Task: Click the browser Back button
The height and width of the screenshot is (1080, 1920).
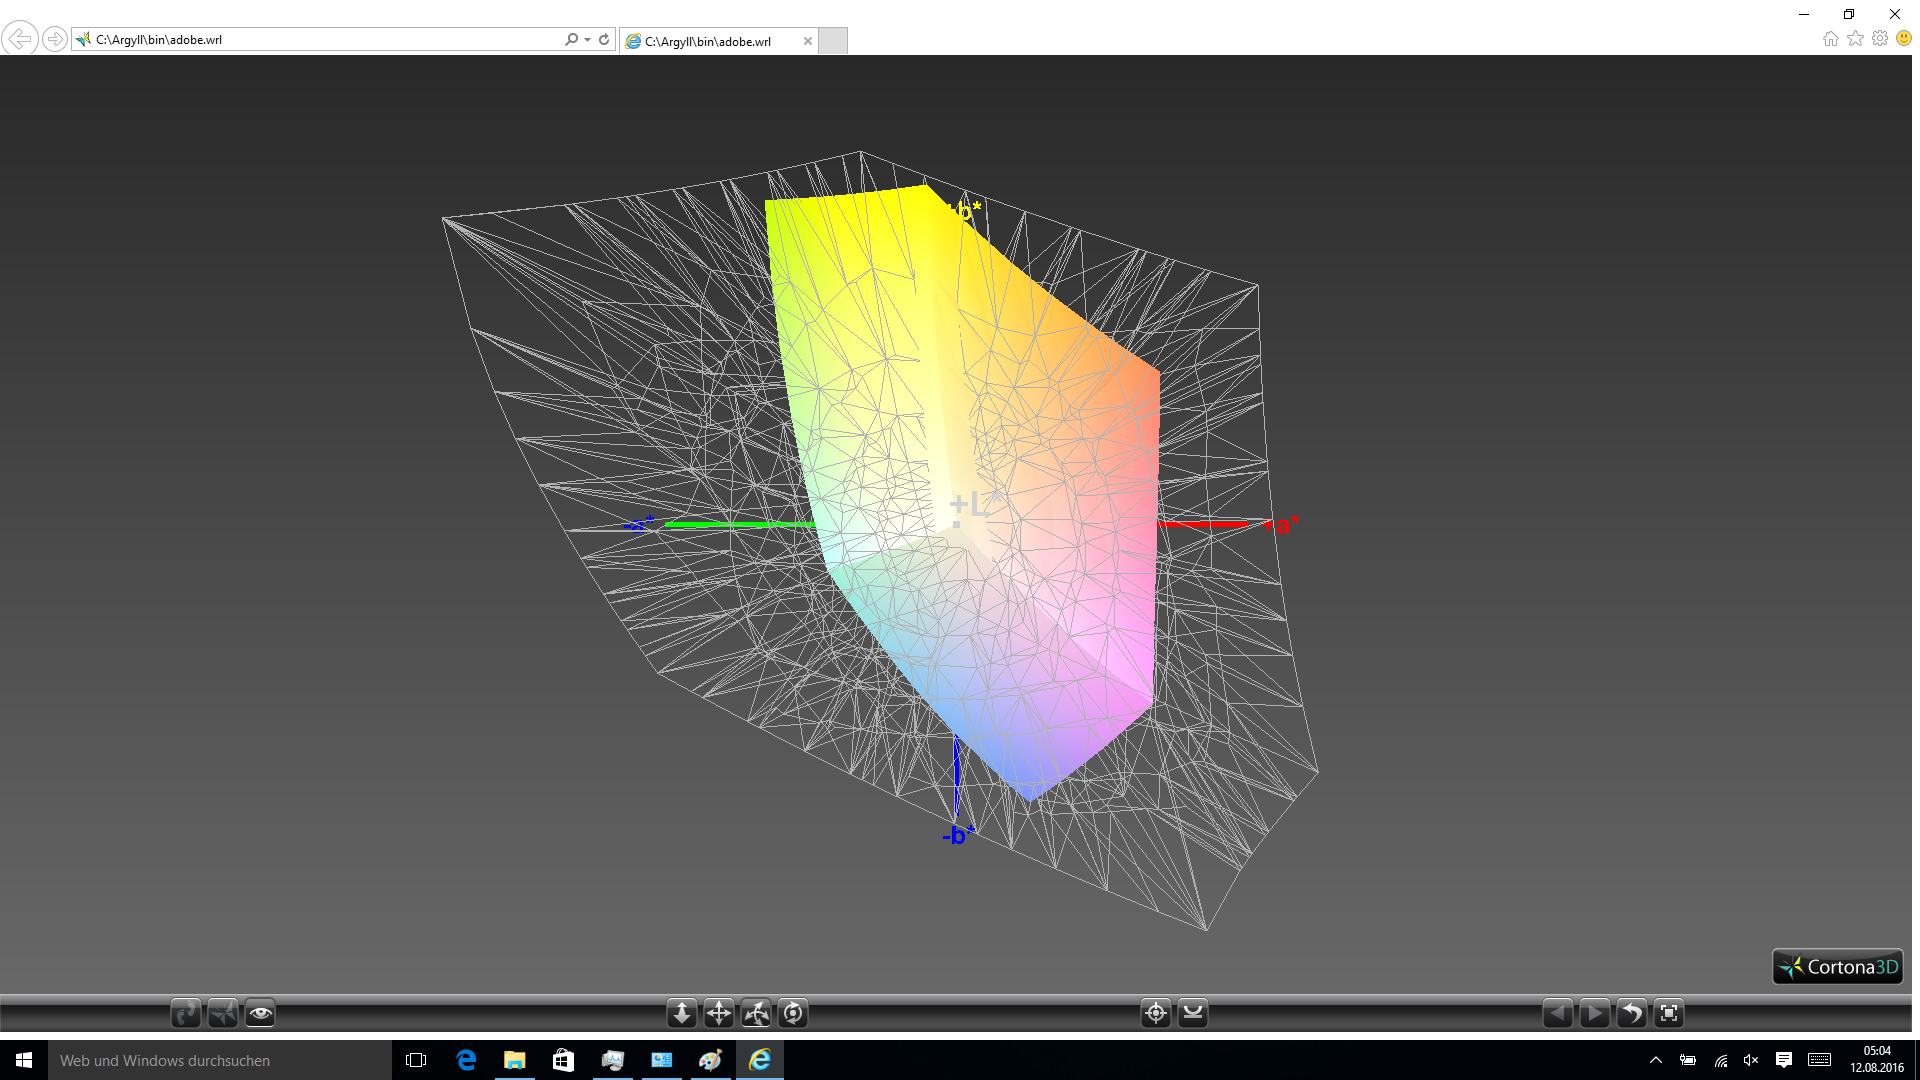Action: point(20,39)
